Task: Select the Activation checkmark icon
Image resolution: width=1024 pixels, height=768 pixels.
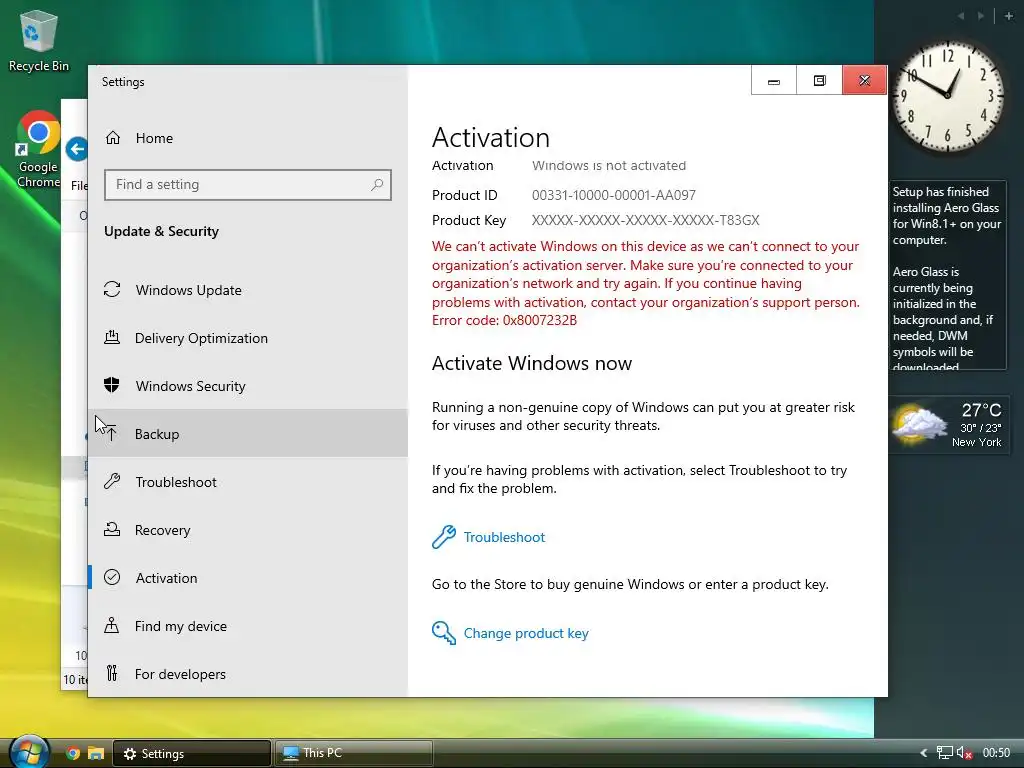Action: [112, 577]
